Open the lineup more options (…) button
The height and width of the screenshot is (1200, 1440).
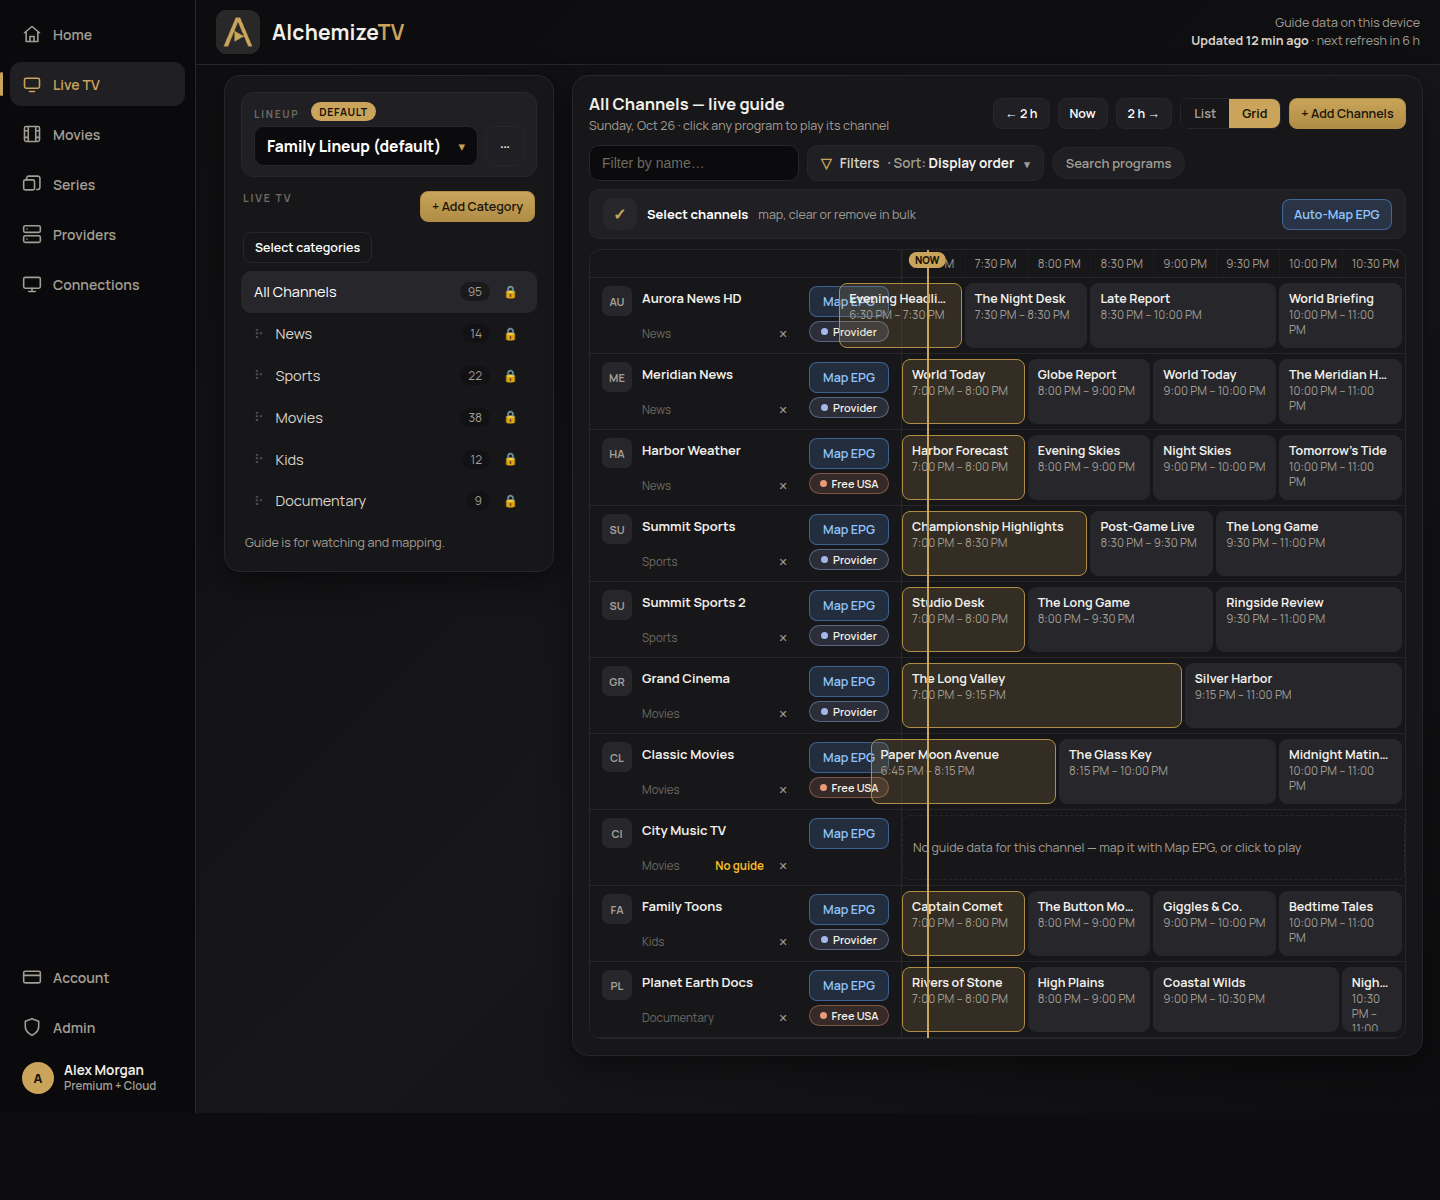[505, 146]
